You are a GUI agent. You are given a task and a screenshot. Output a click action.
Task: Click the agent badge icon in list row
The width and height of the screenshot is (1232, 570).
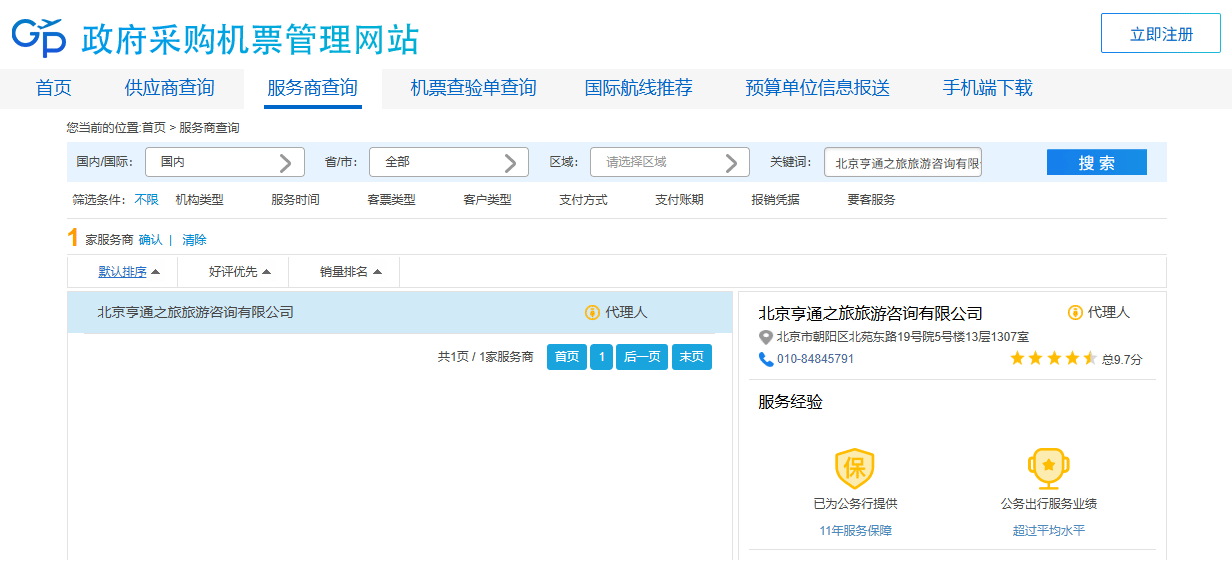coord(592,313)
